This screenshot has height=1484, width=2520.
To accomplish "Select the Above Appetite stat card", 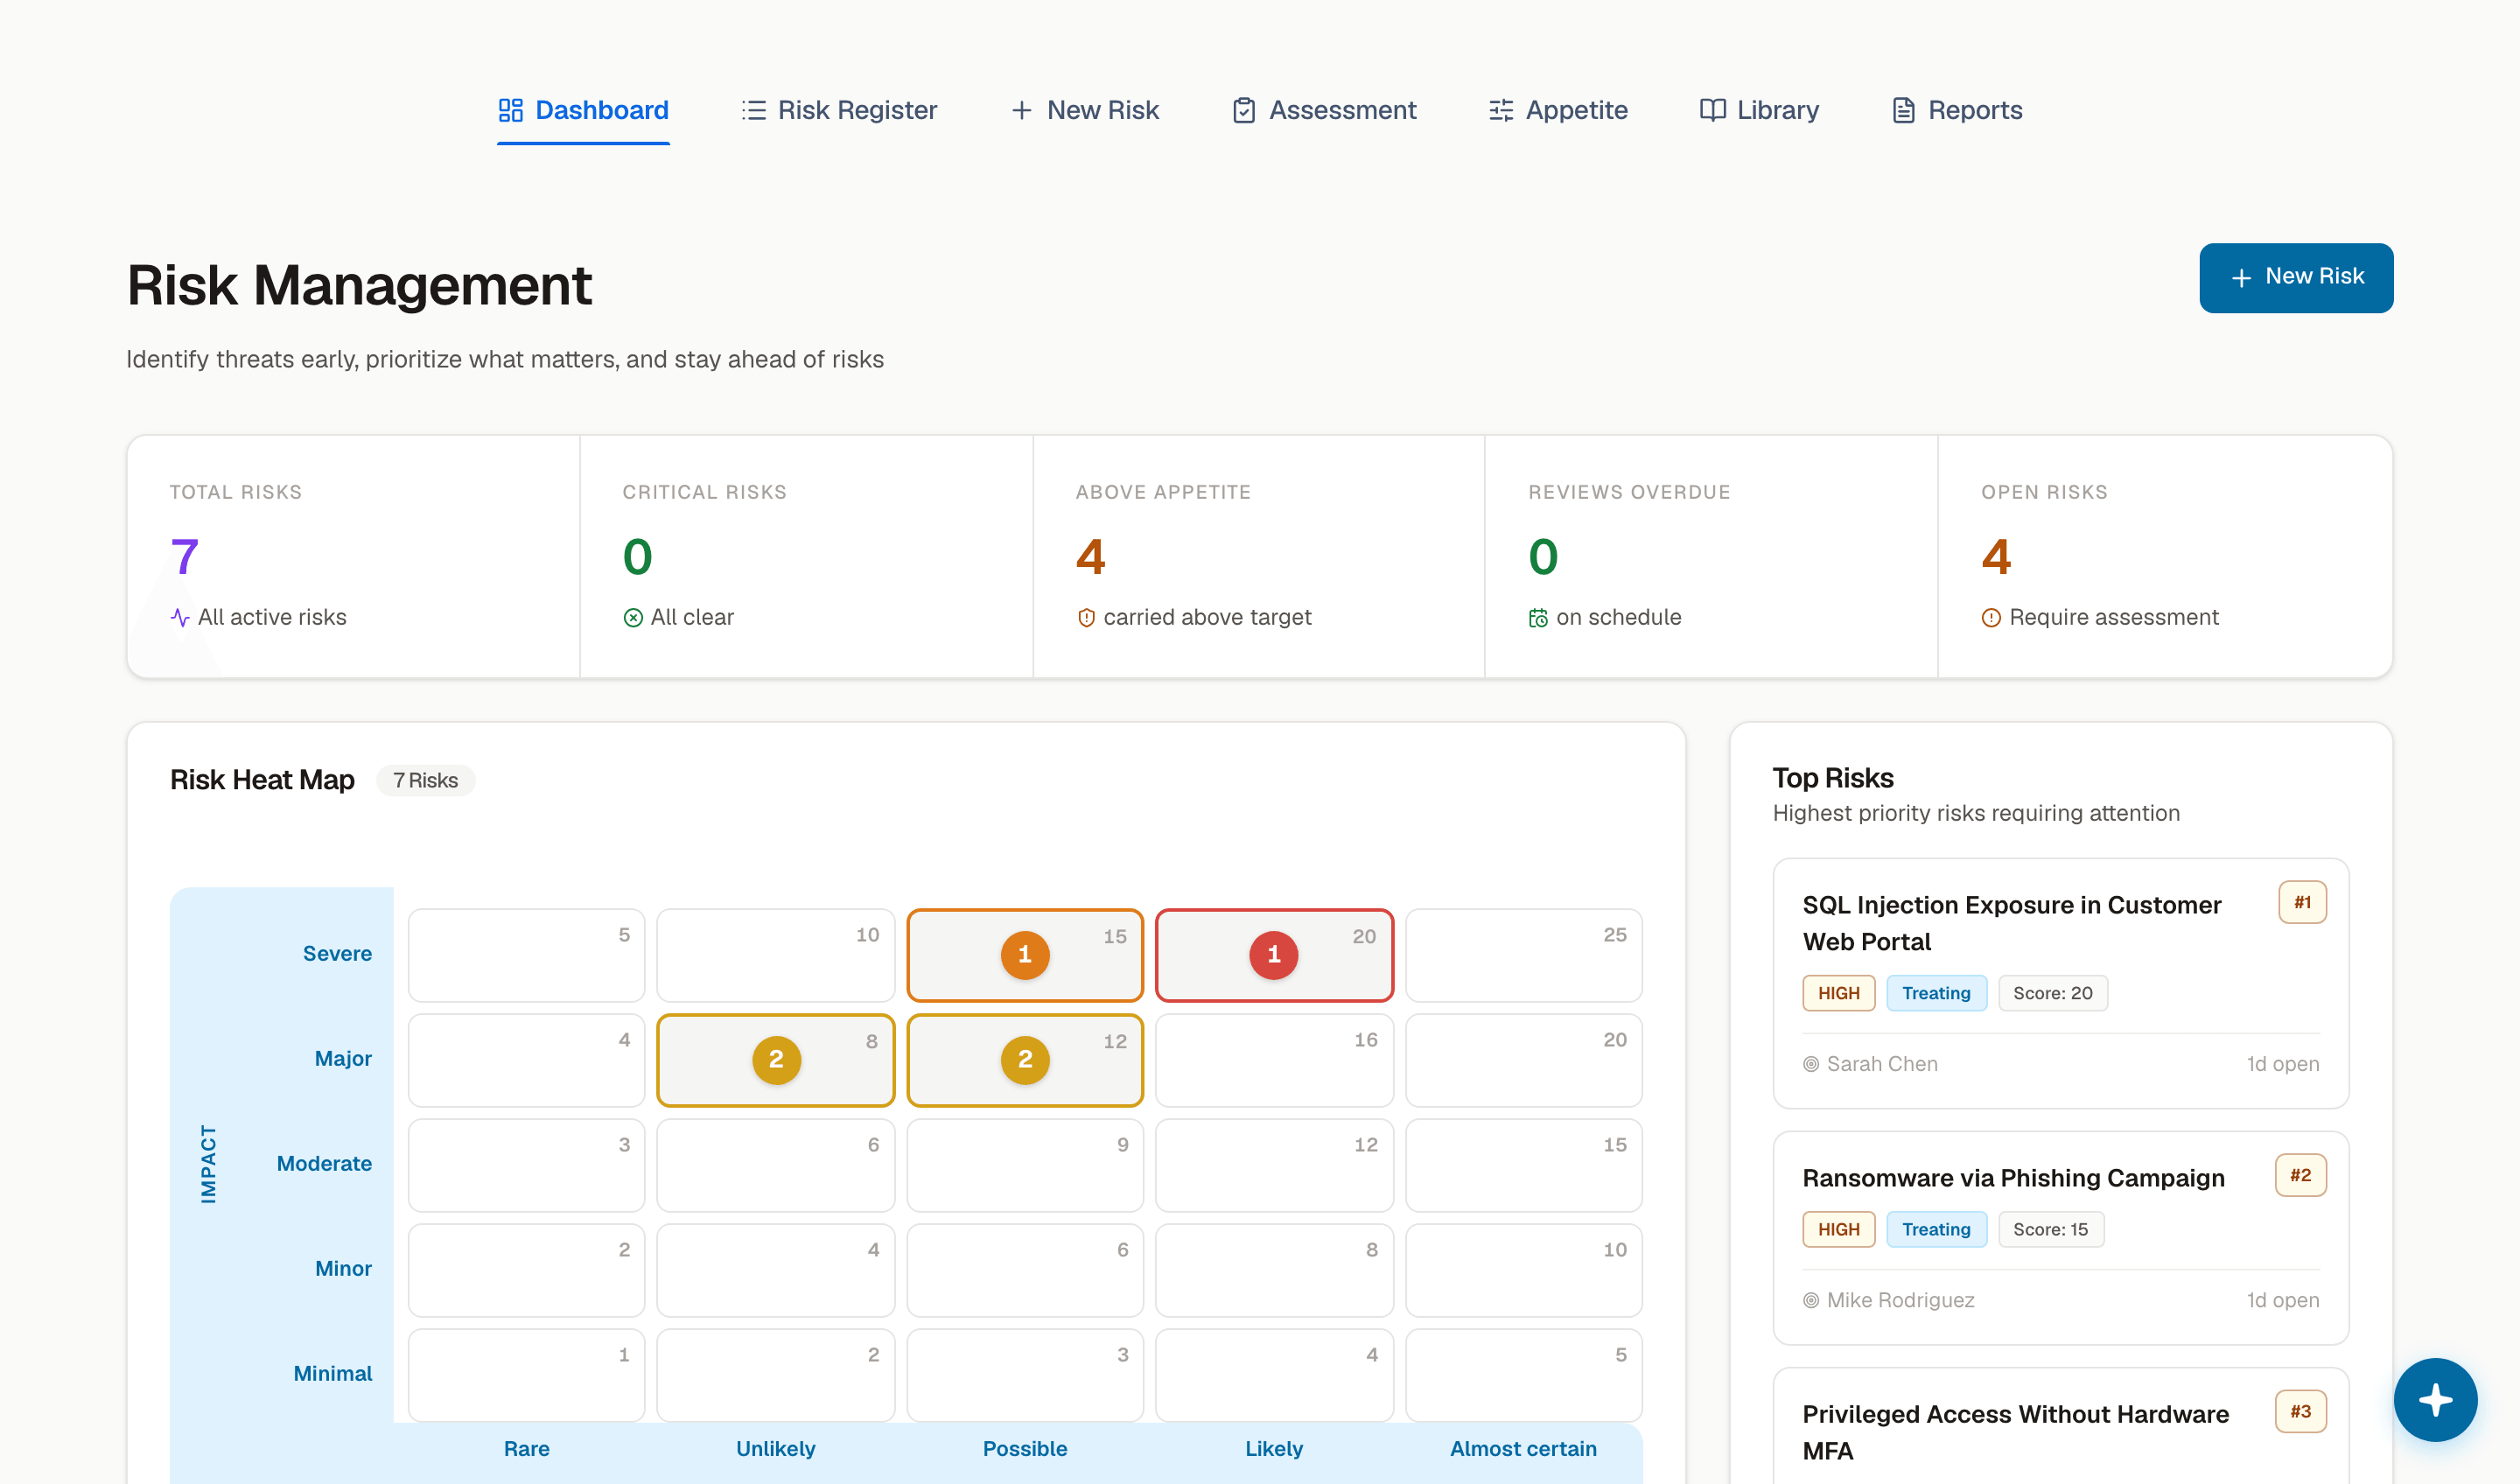I will point(1259,556).
